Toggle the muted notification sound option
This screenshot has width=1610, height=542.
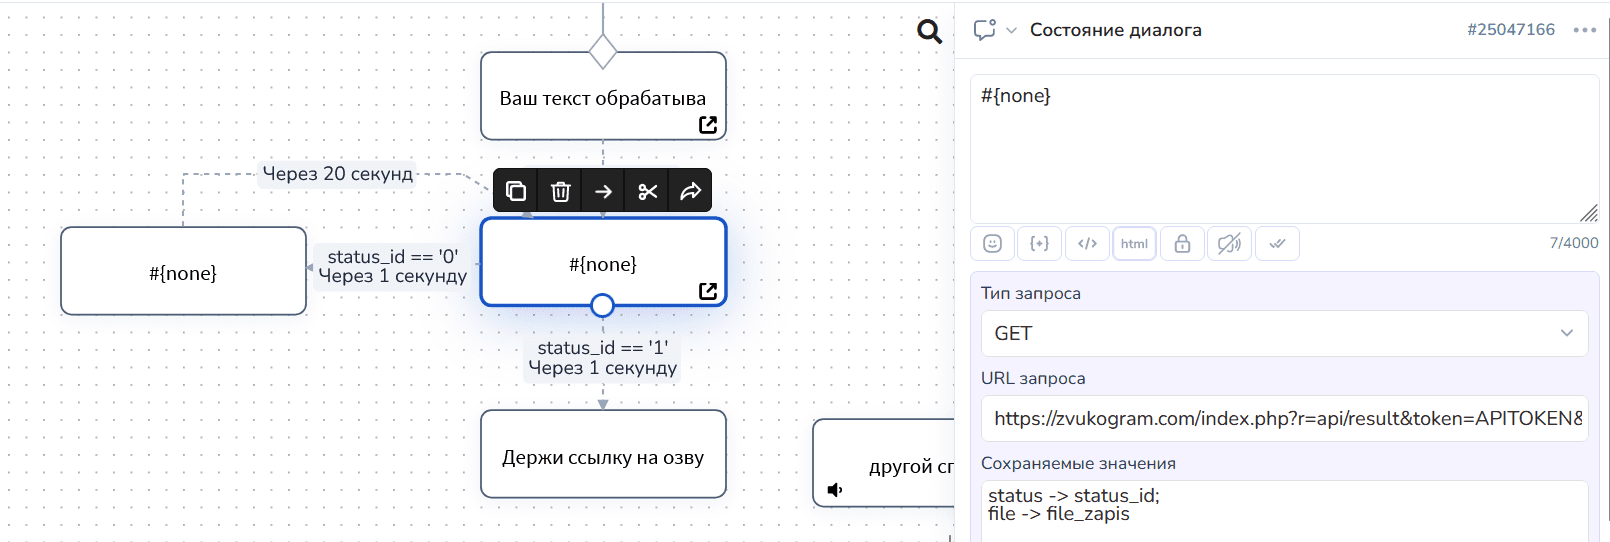(x=1229, y=244)
